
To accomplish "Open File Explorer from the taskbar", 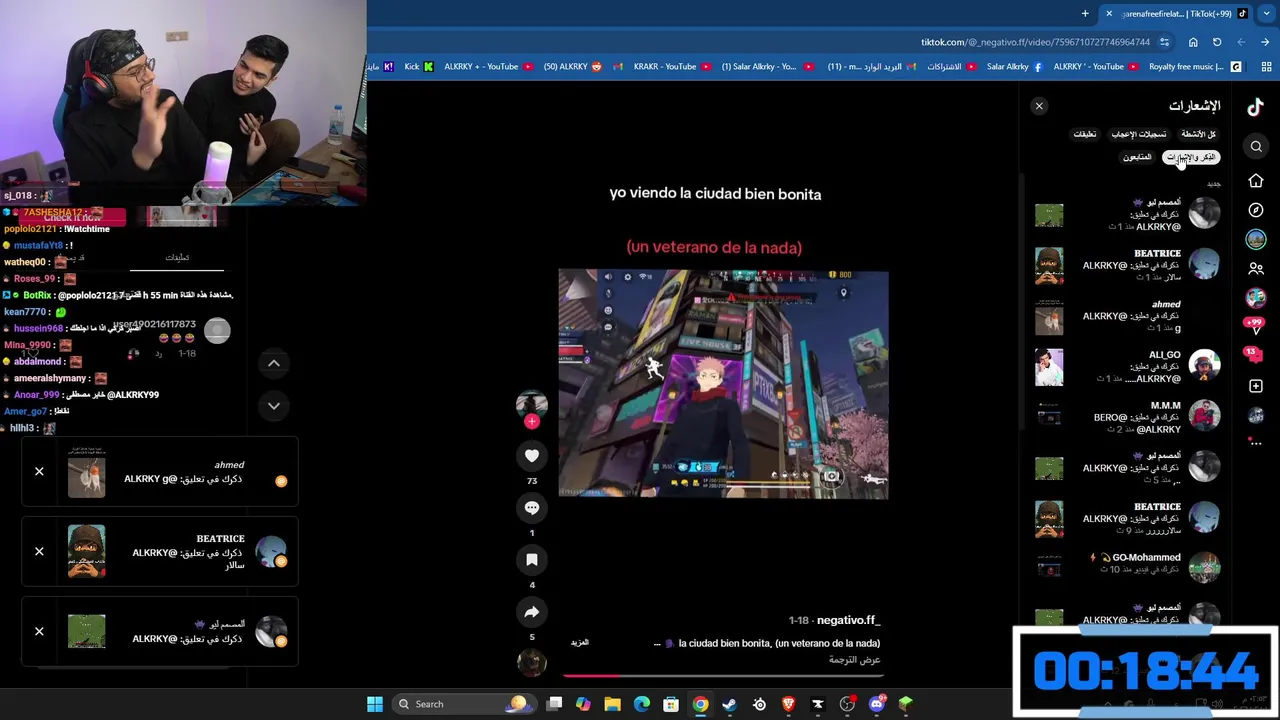I will tap(612, 704).
